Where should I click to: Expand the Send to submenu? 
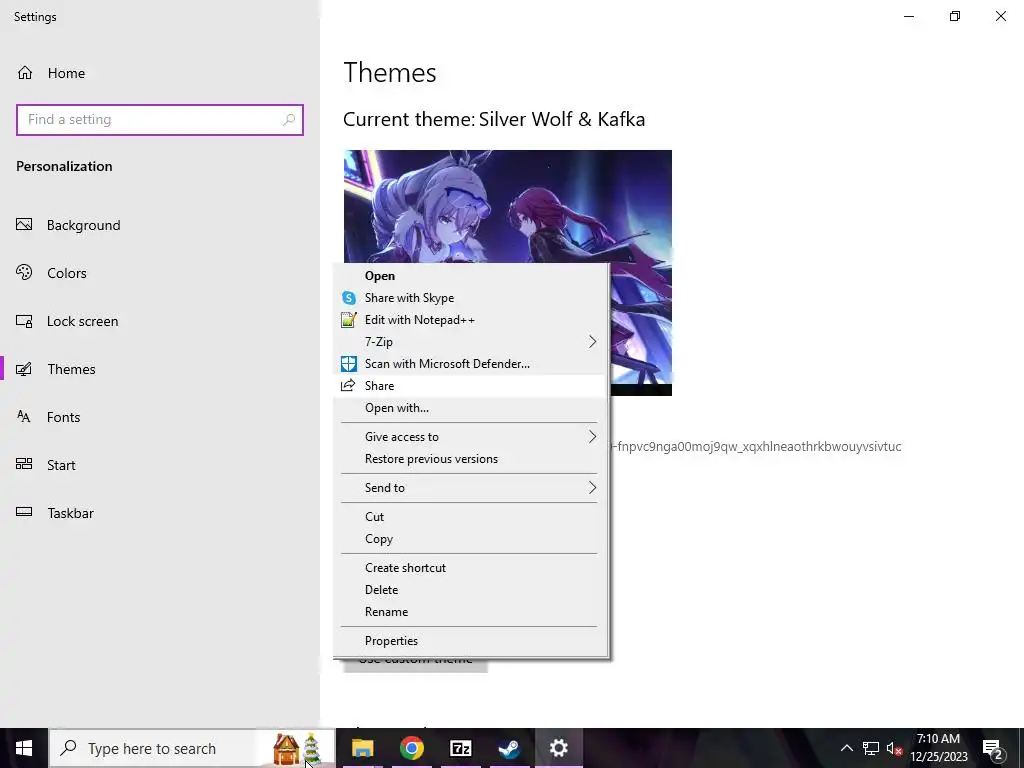[x=471, y=488]
